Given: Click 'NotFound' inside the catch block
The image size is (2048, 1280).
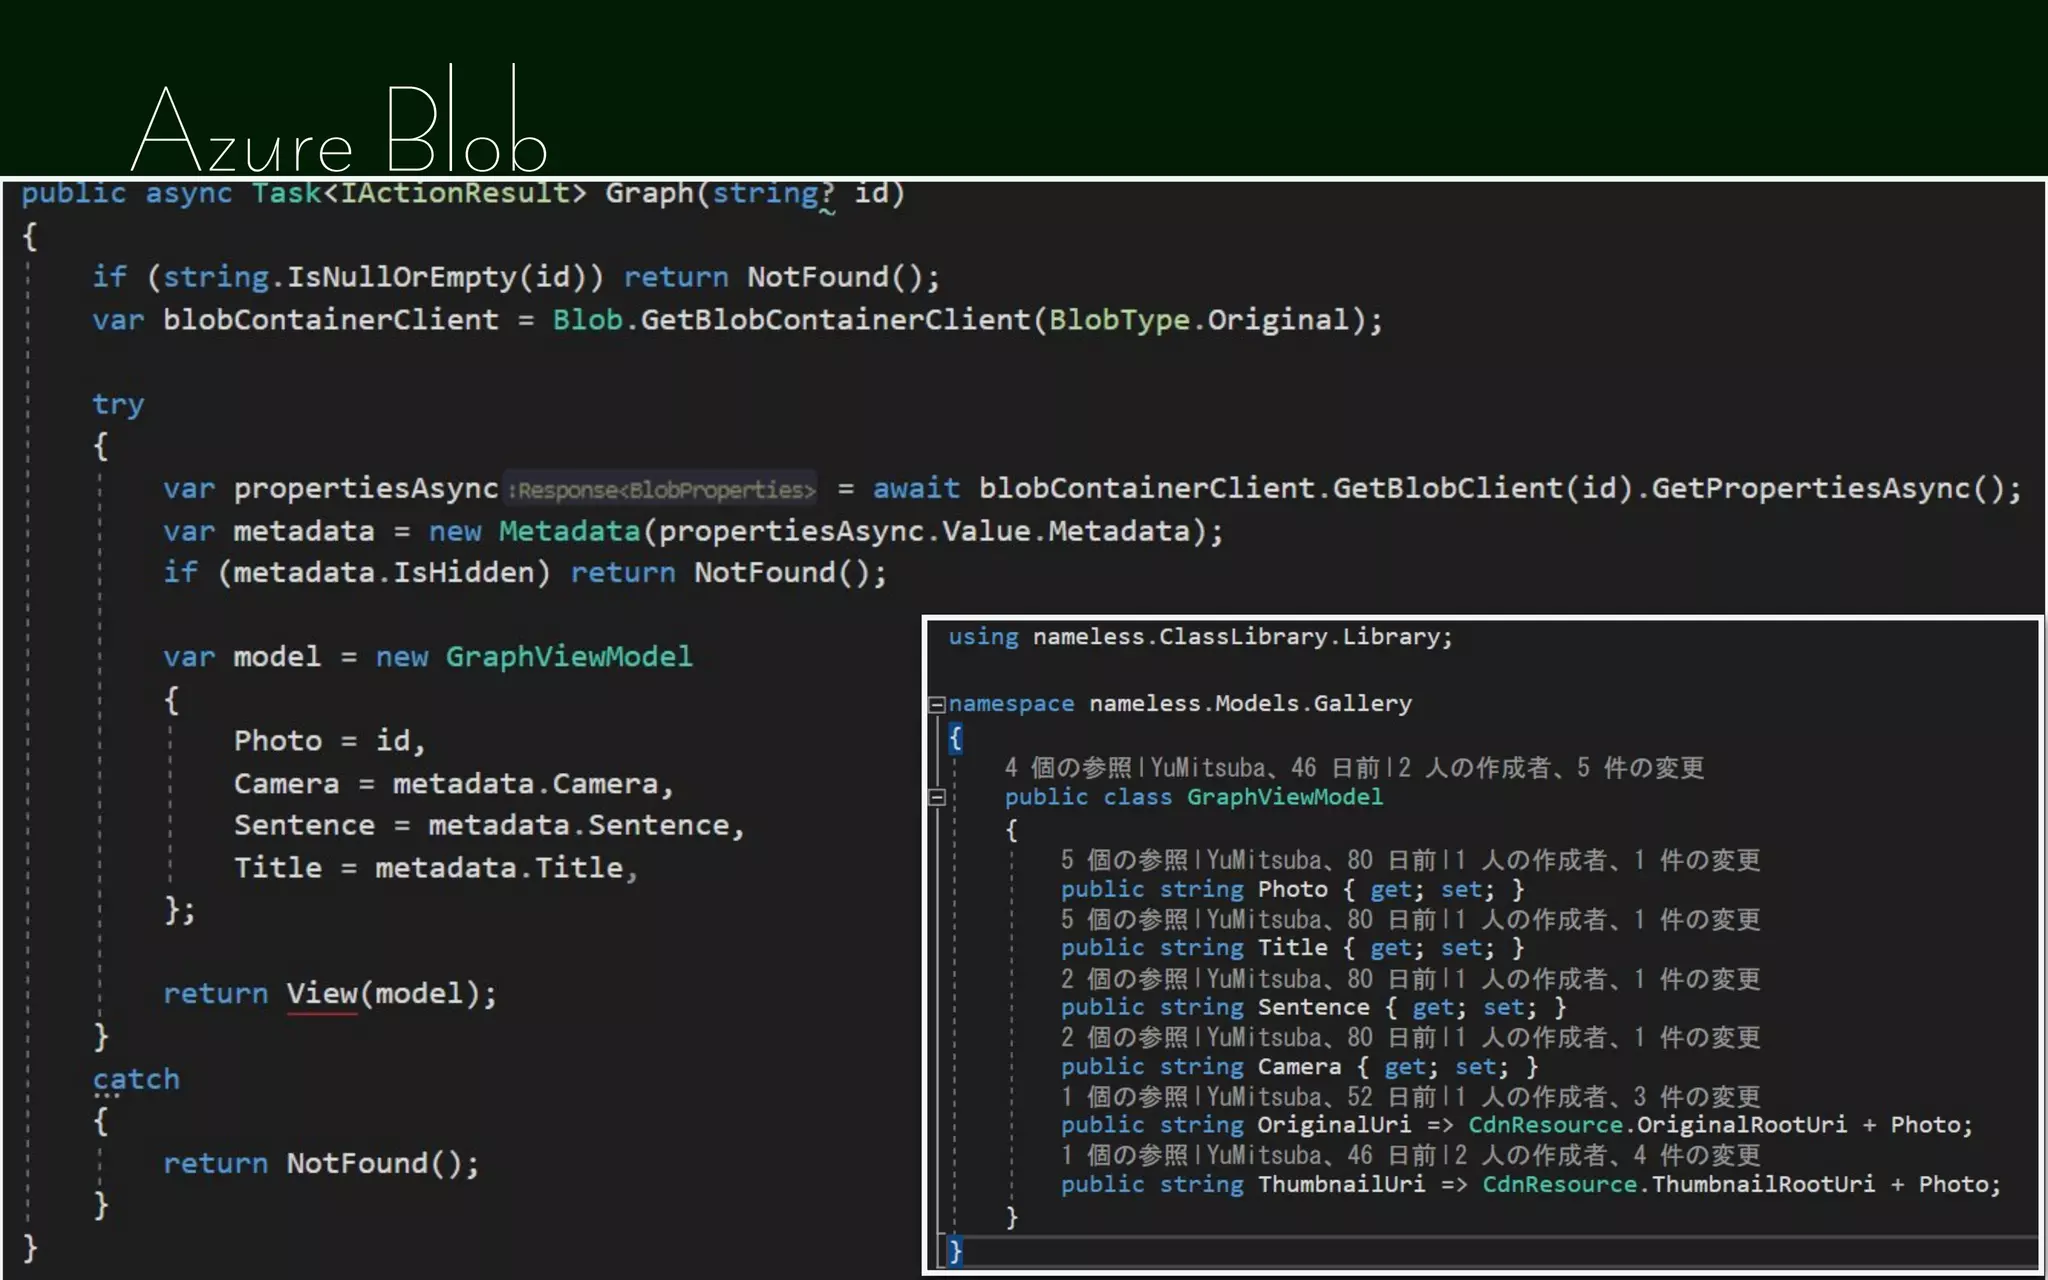Looking at the screenshot, I should [357, 1163].
